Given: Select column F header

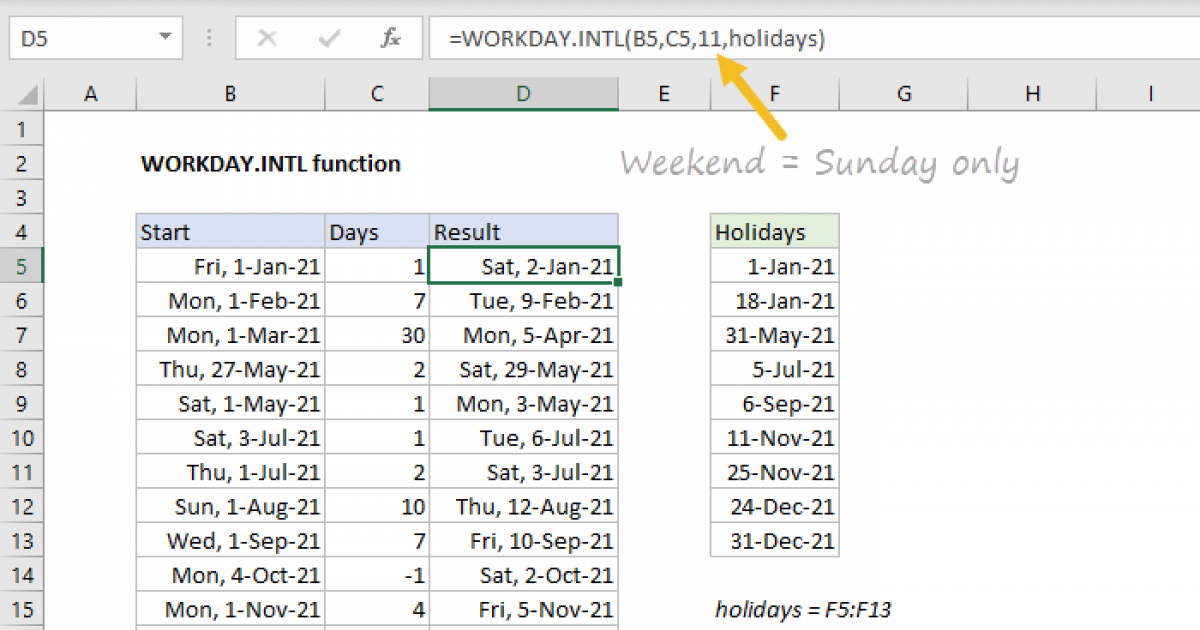Looking at the screenshot, I should [774, 93].
